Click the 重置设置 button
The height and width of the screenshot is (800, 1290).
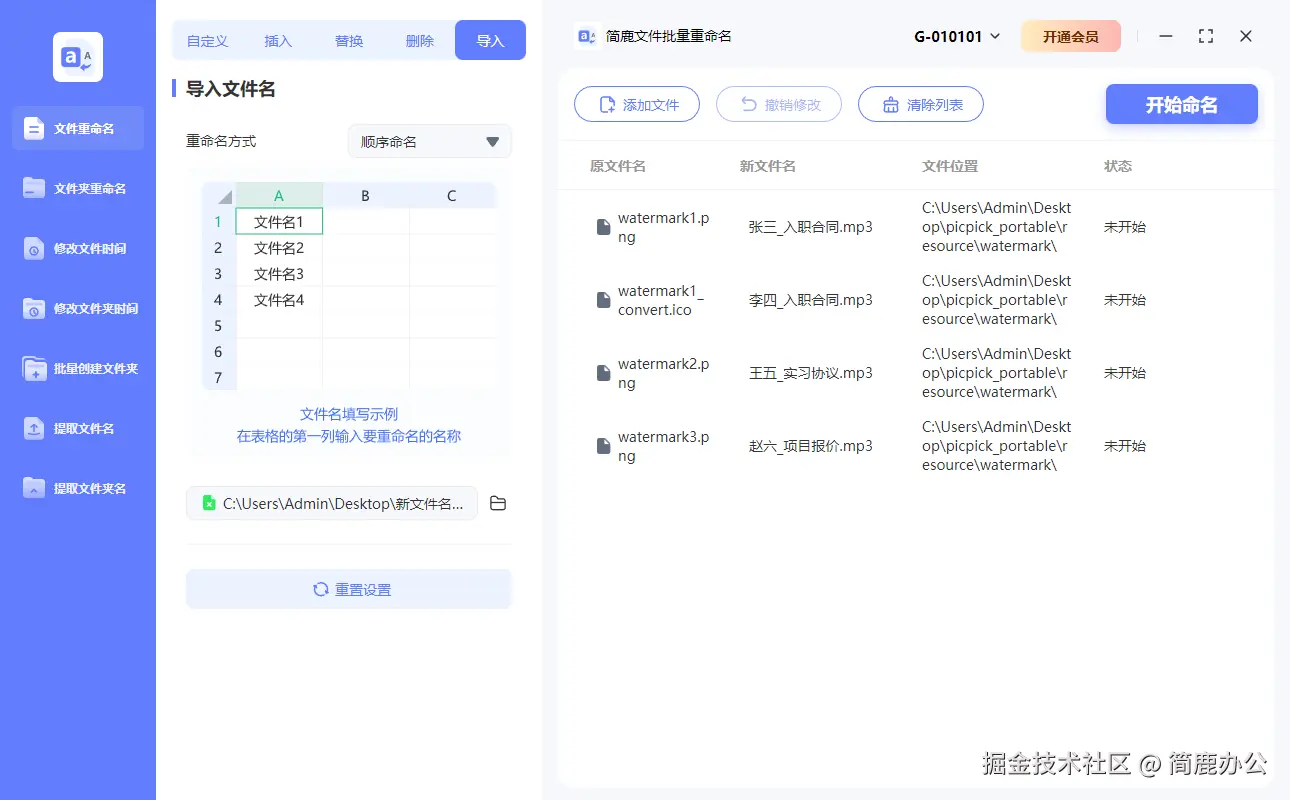(x=349, y=589)
